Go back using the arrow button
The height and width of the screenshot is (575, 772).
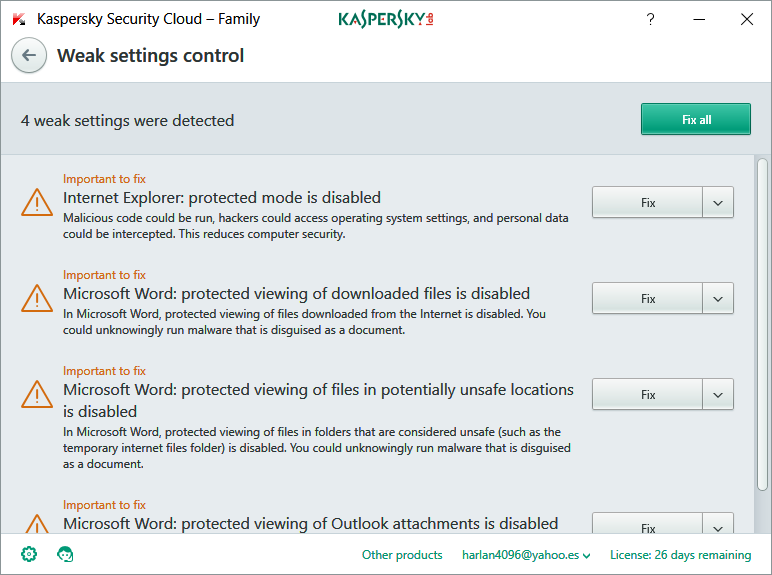coord(29,55)
